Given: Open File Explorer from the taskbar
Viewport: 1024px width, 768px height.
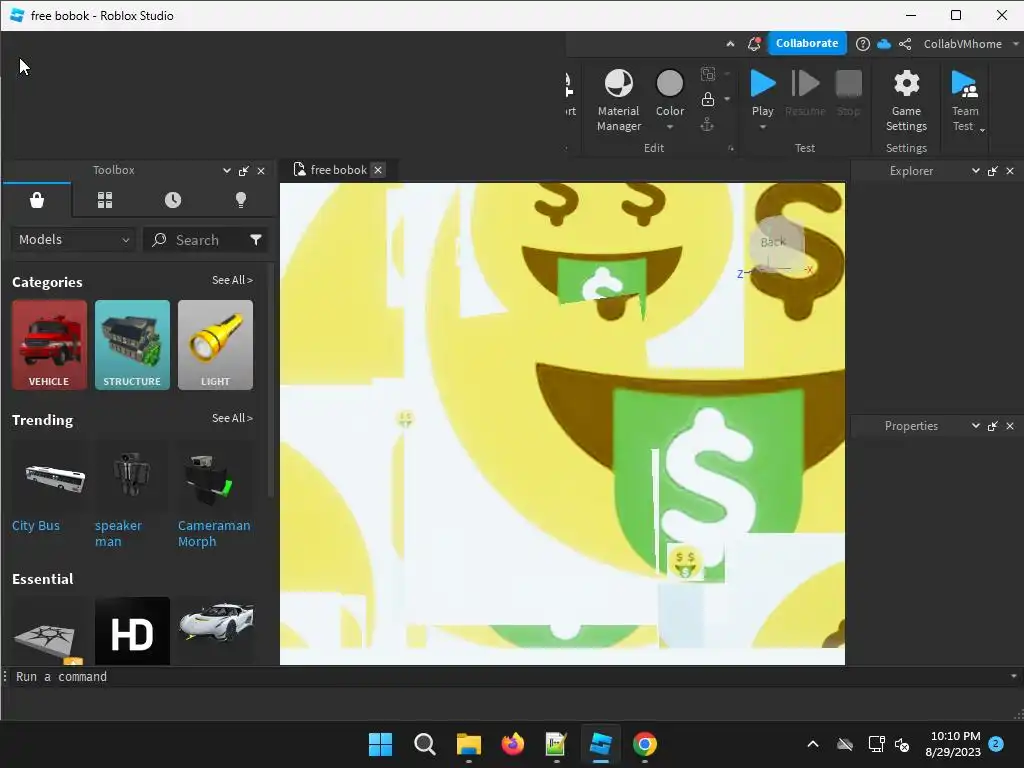Looking at the screenshot, I should [469, 744].
